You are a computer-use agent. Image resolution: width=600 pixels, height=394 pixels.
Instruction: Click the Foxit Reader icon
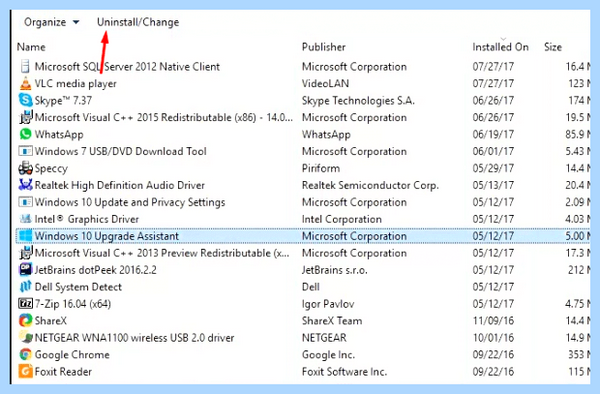[x=25, y=371]
